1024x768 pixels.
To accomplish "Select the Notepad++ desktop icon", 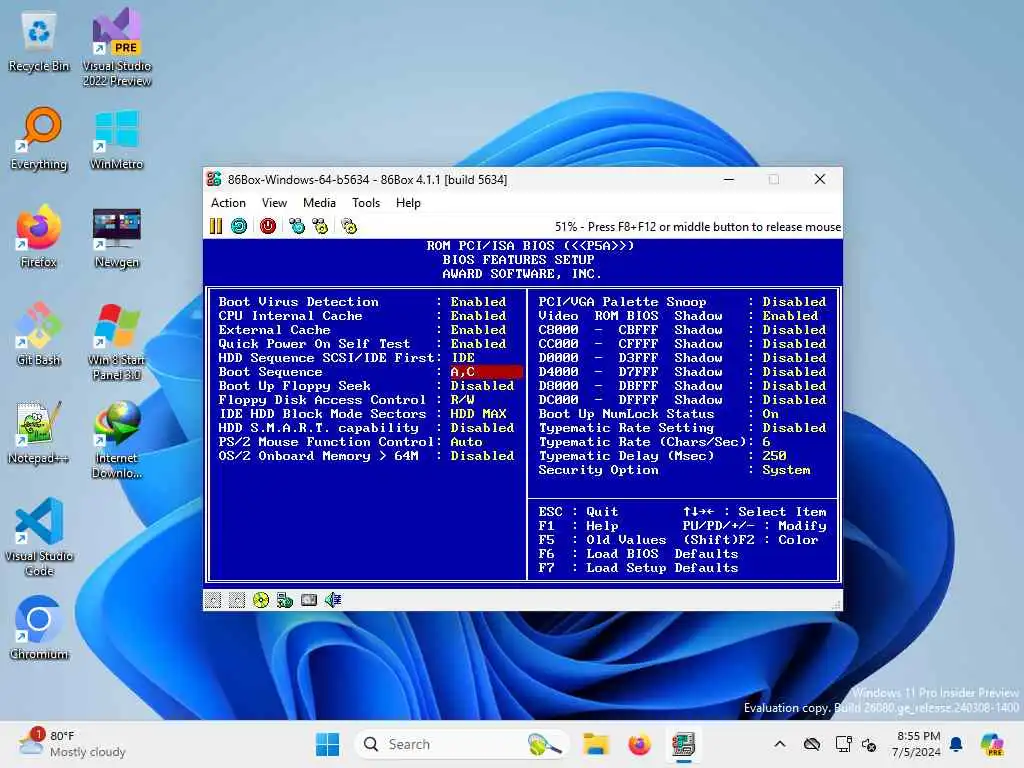I will (x=39, y=432).
